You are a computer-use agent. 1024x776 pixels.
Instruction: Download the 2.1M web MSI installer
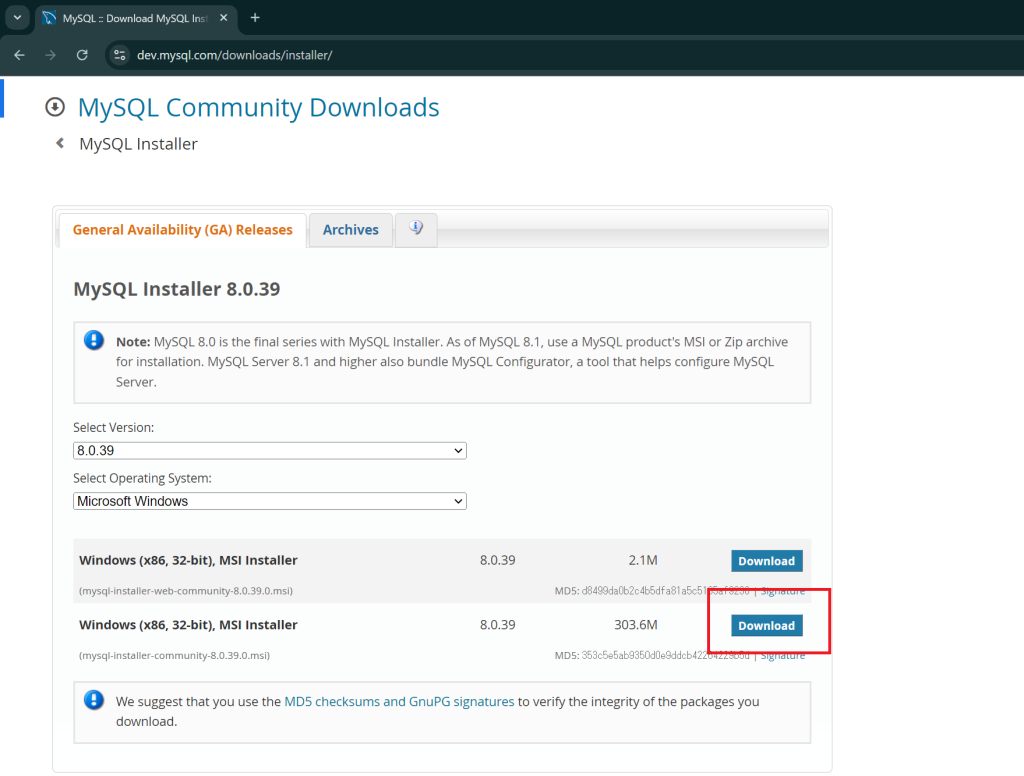click(766, 561)
